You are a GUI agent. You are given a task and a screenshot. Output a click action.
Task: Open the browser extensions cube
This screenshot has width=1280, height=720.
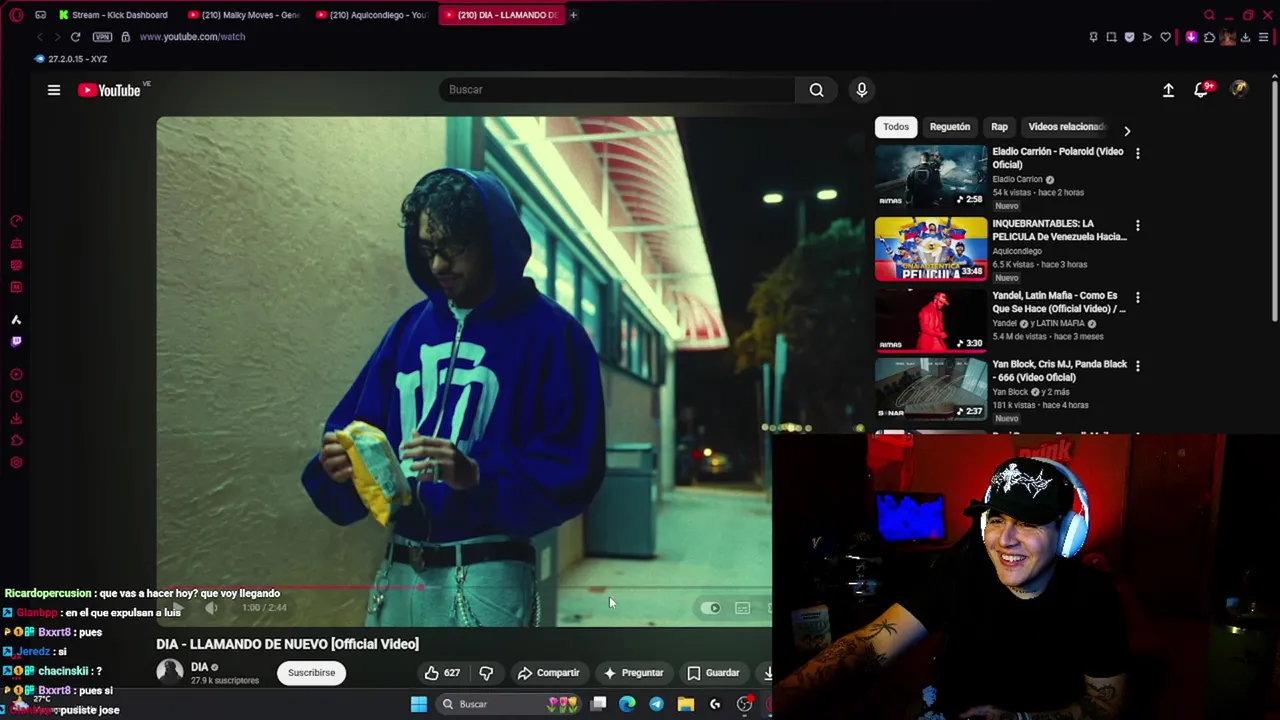[x=1209, y=37]
